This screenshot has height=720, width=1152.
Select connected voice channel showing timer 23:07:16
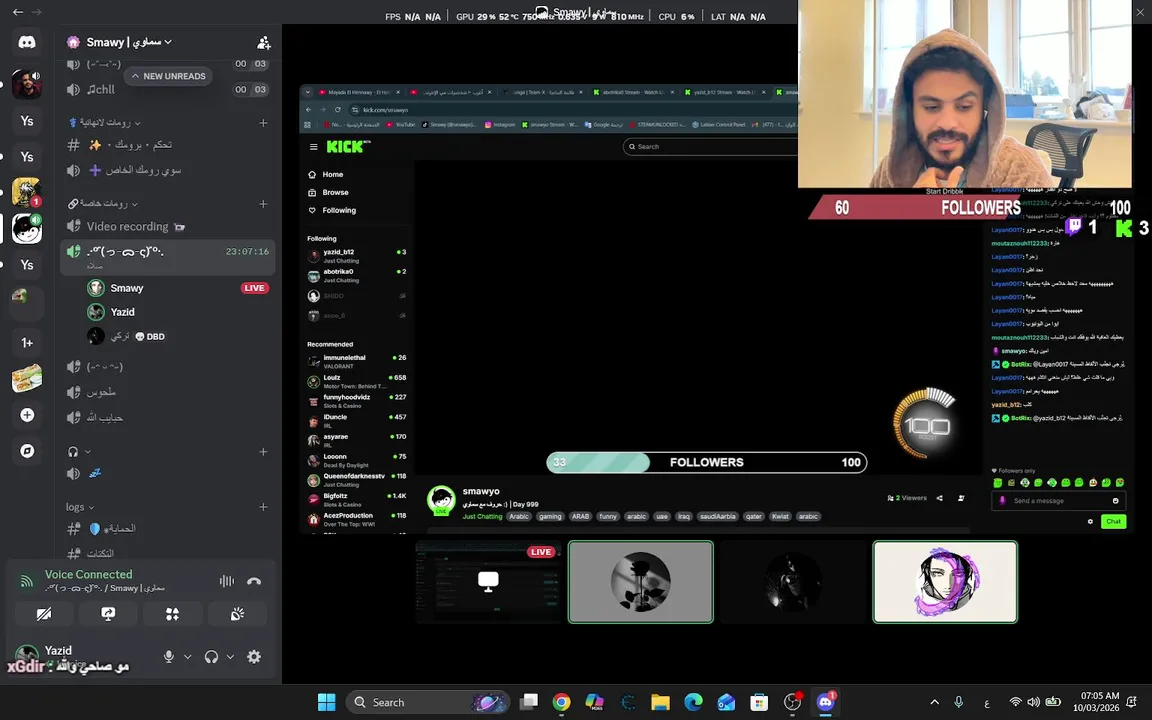167,257
